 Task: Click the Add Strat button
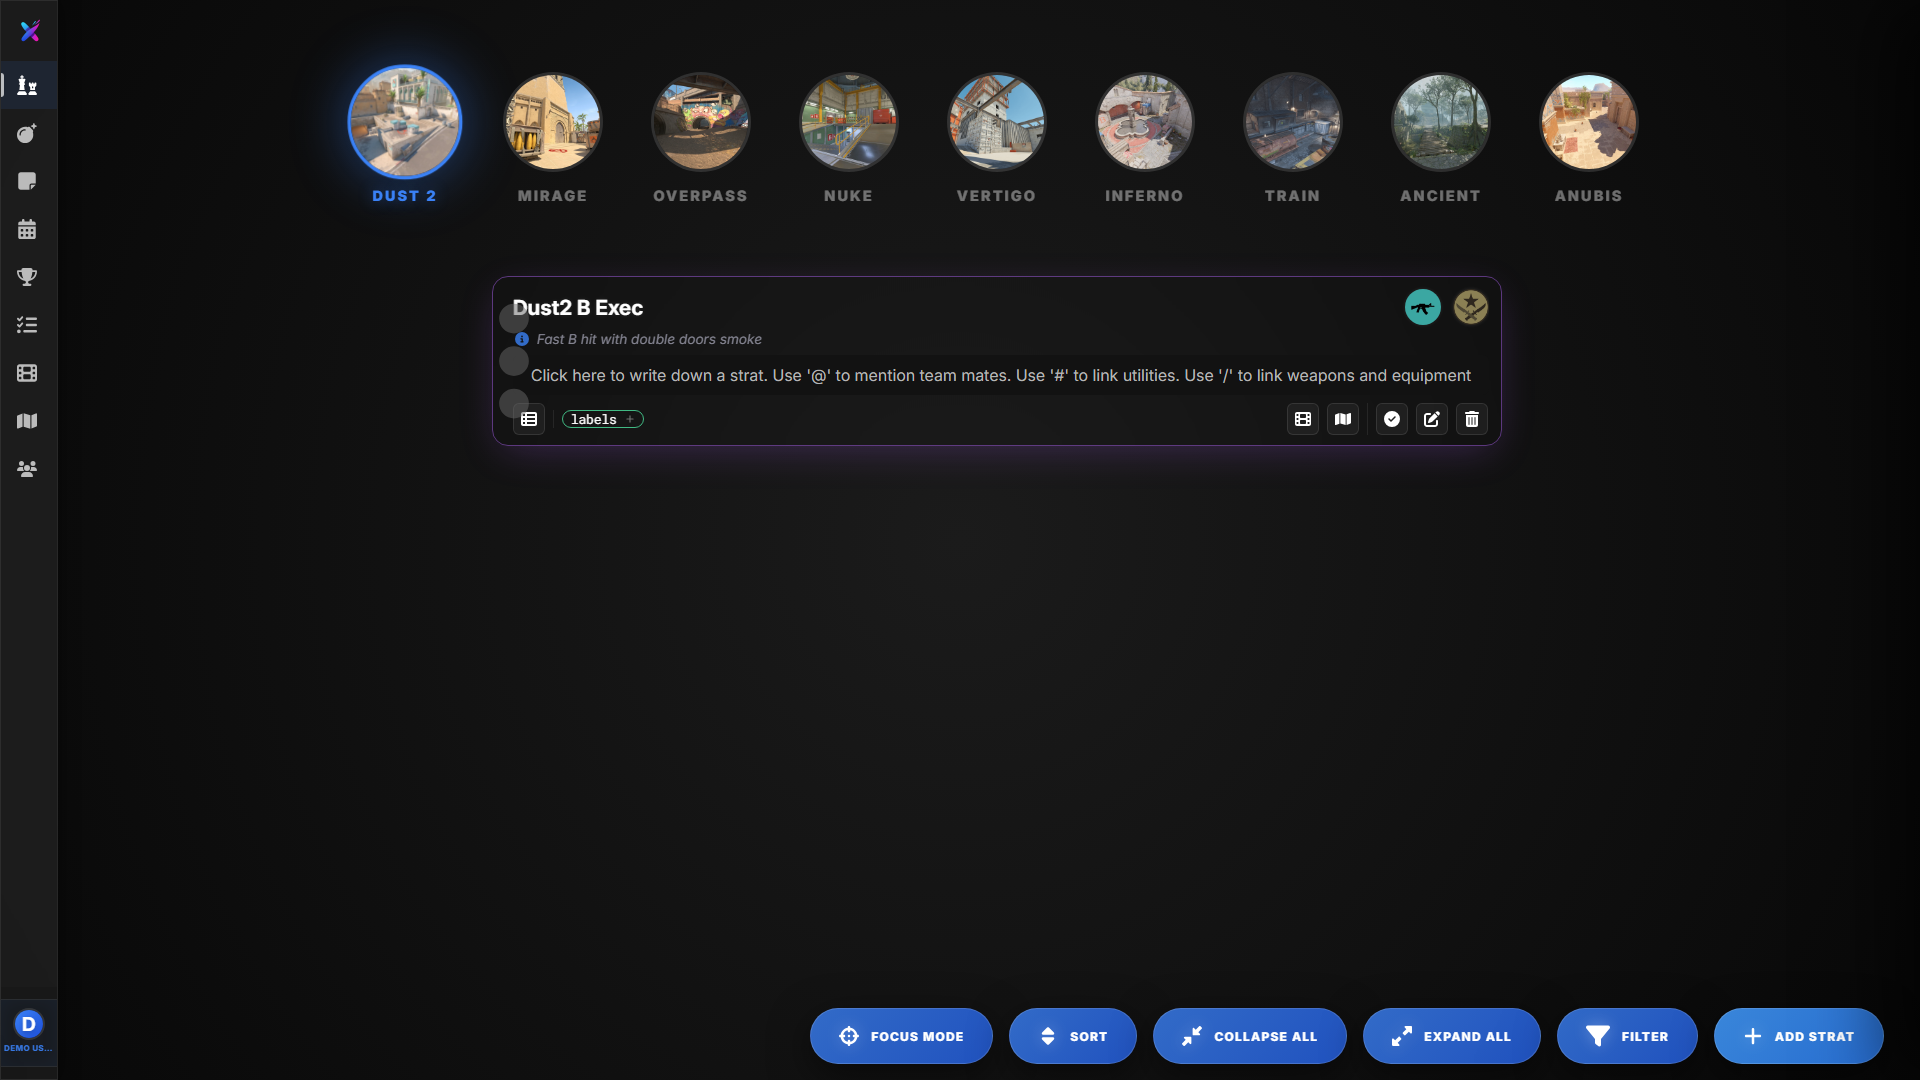tap(1798, 1036)
